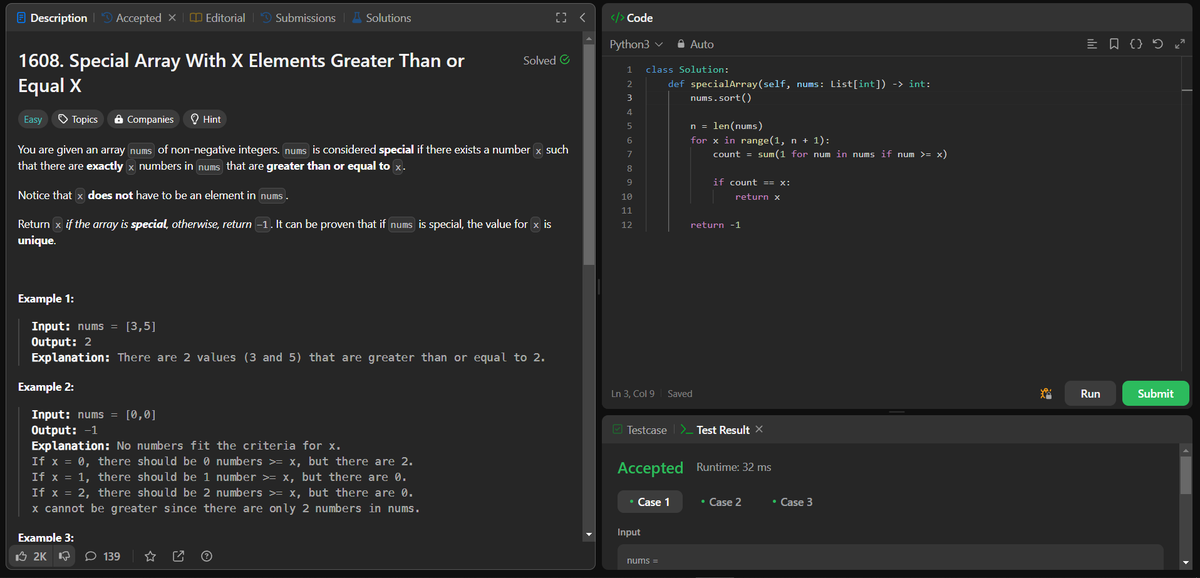Click the Easy difficulty tag
Image resolution: width=1200 pixels, height=578 pixels.
33,119
